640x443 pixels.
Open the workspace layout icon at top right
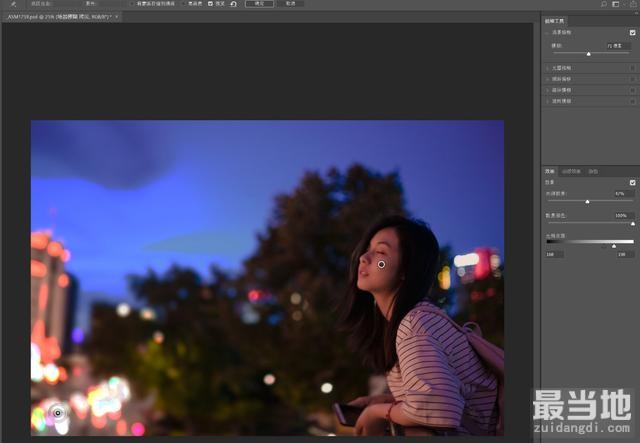coord(618,4)
